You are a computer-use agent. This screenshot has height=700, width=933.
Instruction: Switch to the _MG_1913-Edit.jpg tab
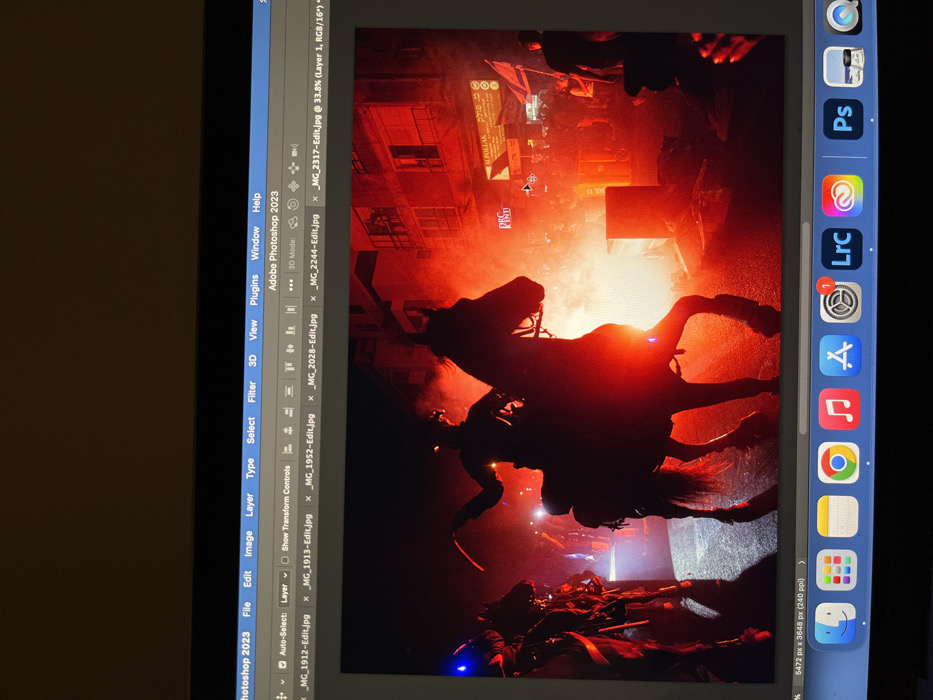307,551
